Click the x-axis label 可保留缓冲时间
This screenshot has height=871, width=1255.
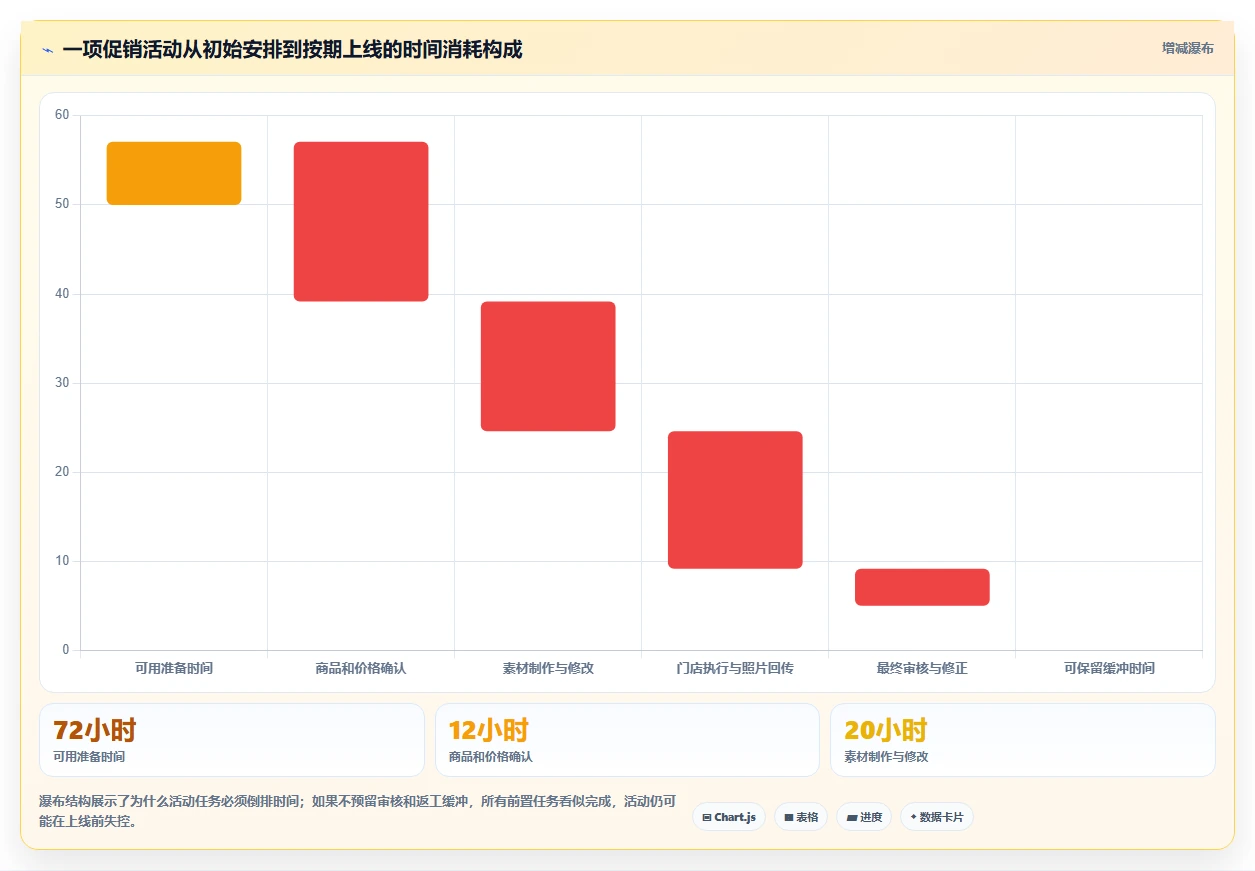coord(1109,668)
